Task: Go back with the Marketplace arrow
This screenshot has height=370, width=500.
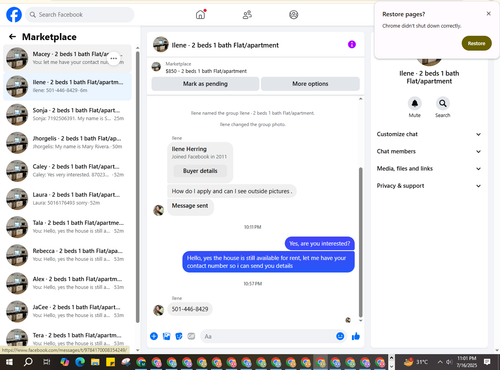Action: (12, 37)
